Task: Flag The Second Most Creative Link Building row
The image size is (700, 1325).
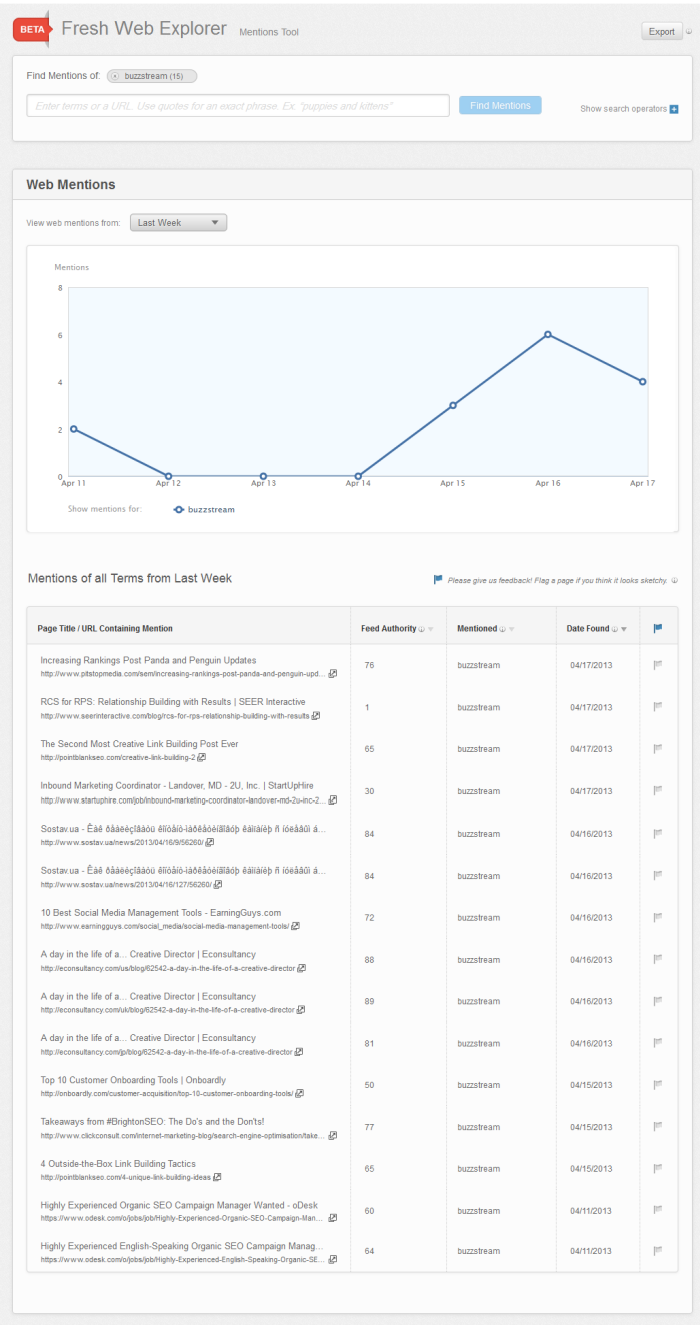Action: point(658,749)
